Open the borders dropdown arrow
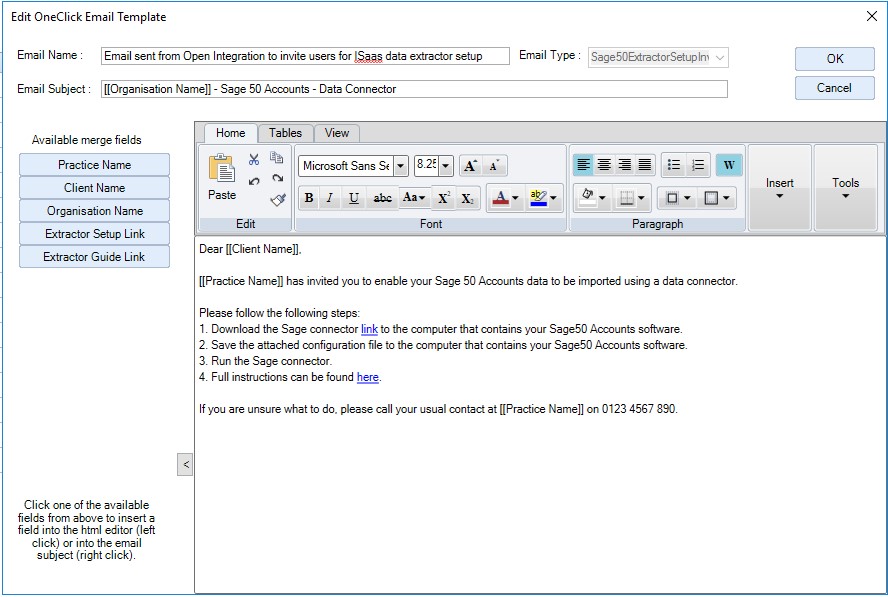888x597 pixels. click(641, 198)
